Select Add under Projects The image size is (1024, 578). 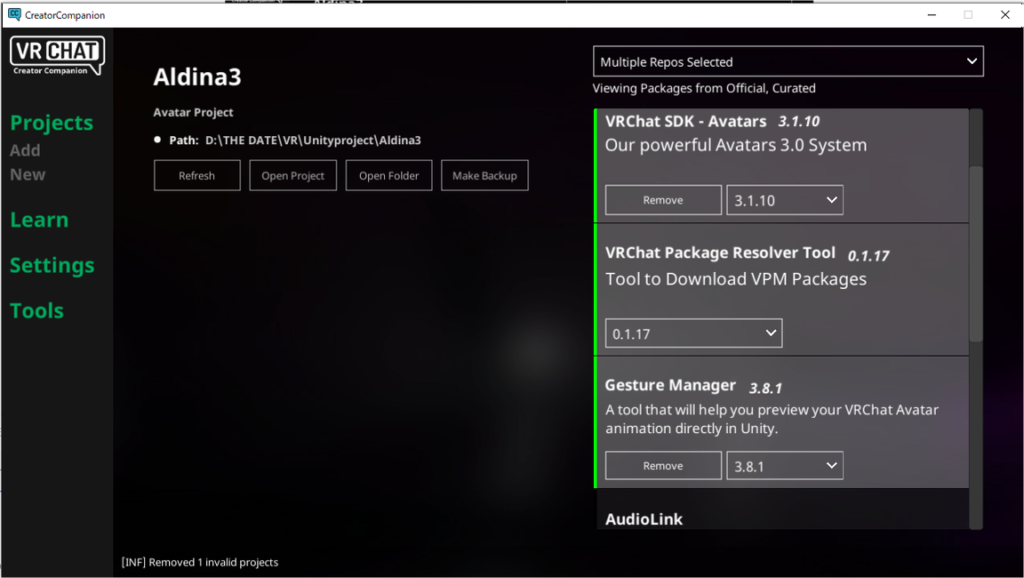pos(25,150)
